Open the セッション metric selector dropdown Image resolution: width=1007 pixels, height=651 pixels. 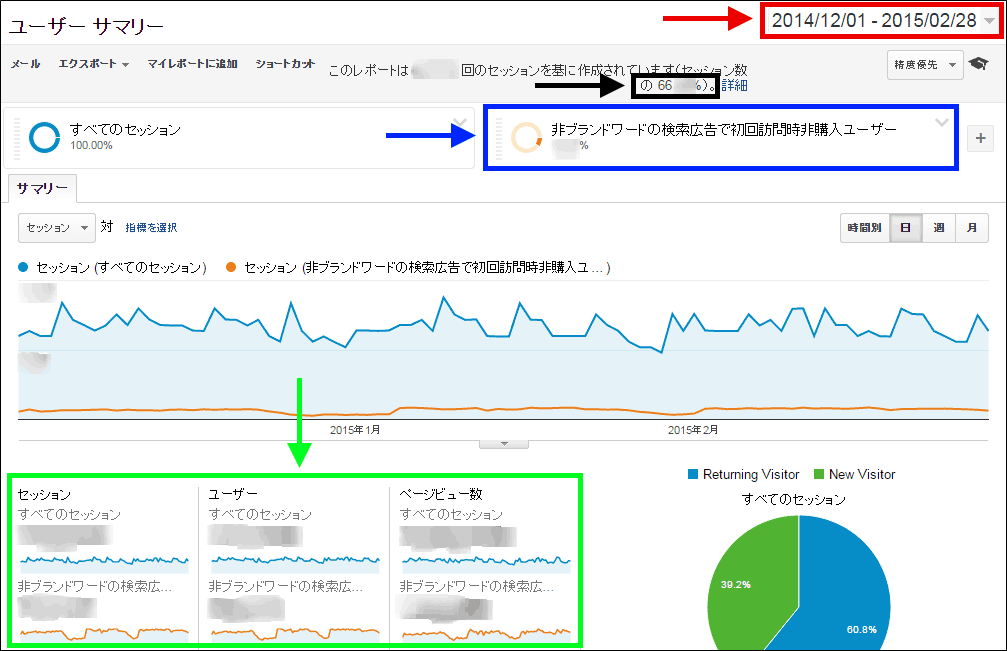point(56,228)
